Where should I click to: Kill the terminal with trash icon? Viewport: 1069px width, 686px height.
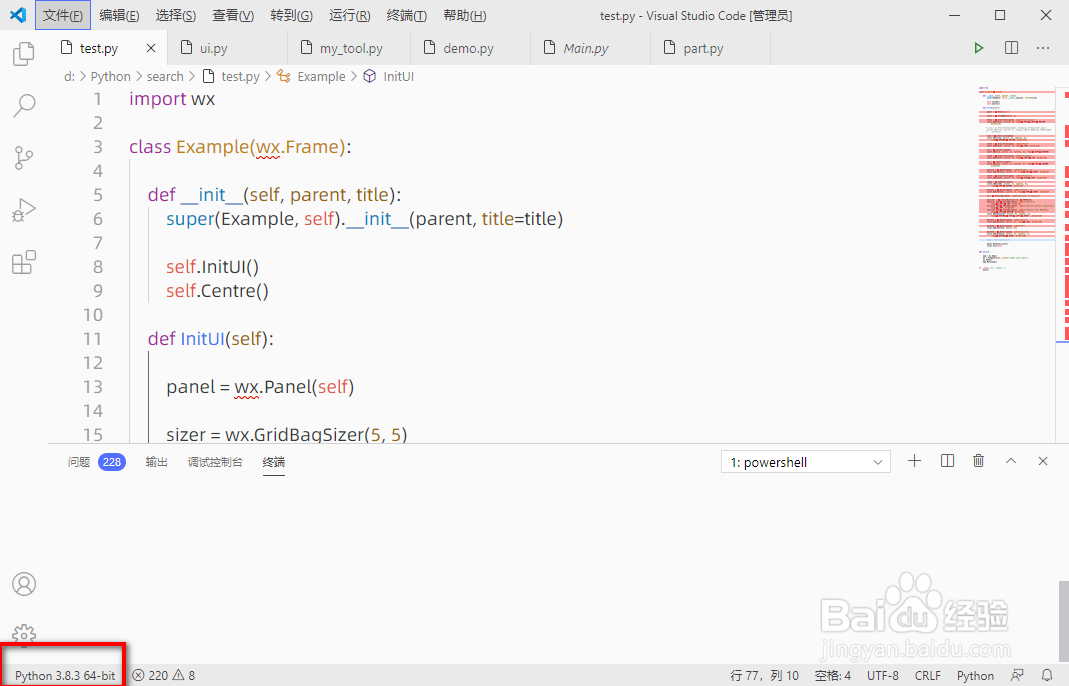978,461
